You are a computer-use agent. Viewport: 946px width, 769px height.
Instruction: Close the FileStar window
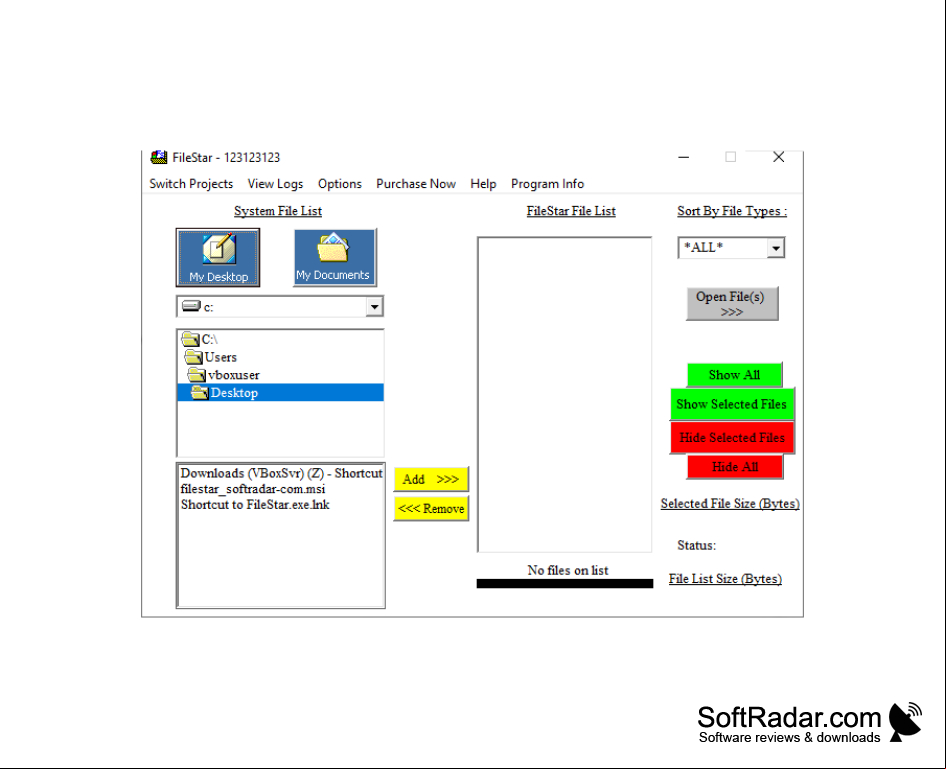[x=778, y=157]
